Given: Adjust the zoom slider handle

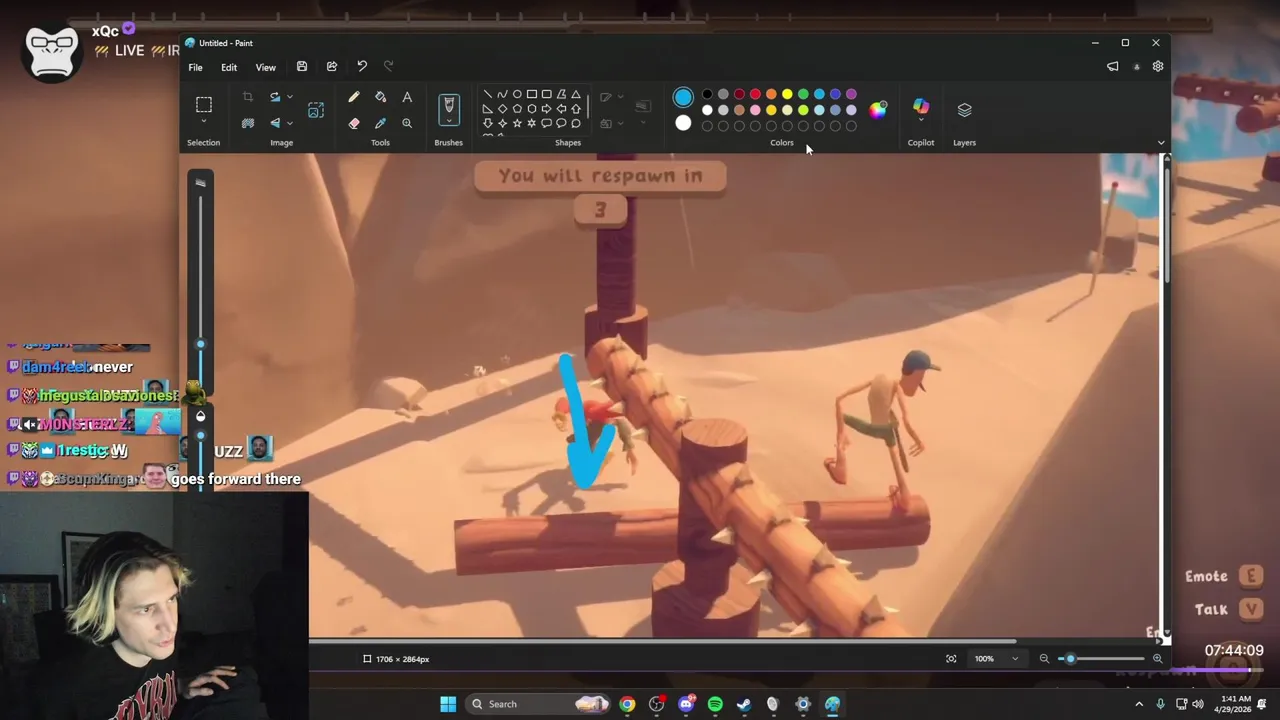Looking at the screenshot, I should [x=1070, y=659].
